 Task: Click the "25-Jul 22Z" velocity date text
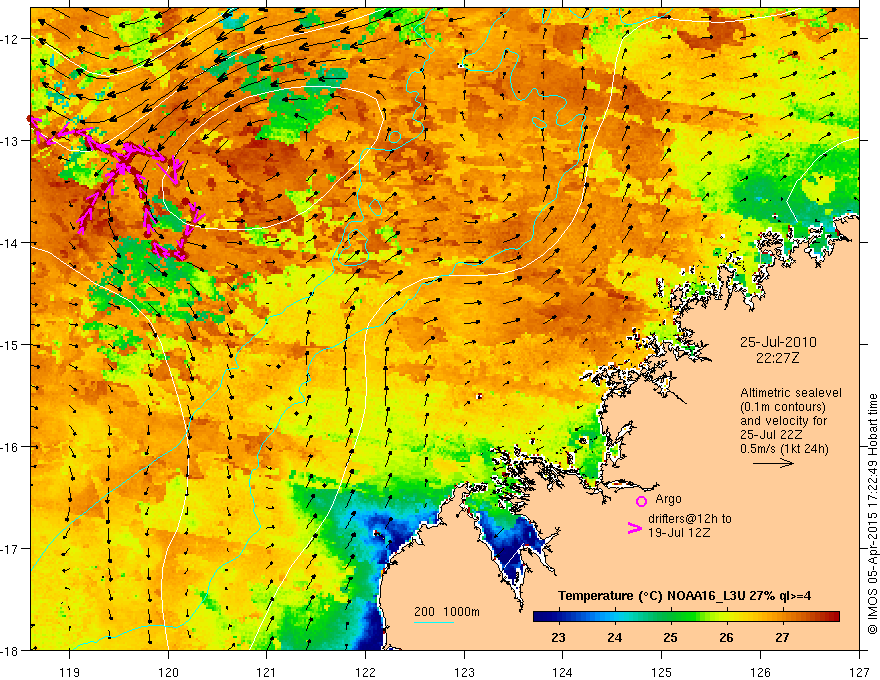(x=771, y=435)
